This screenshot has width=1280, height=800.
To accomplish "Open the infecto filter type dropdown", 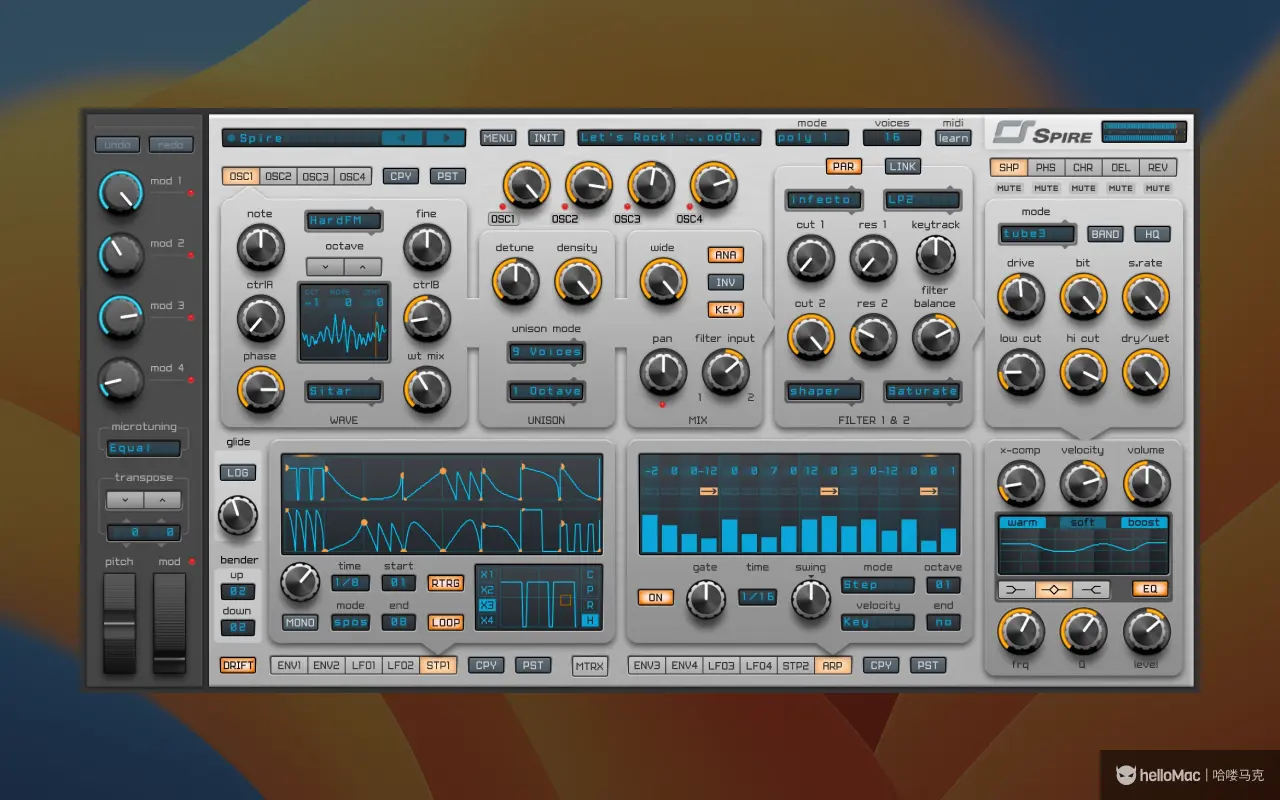I will 822,199.
